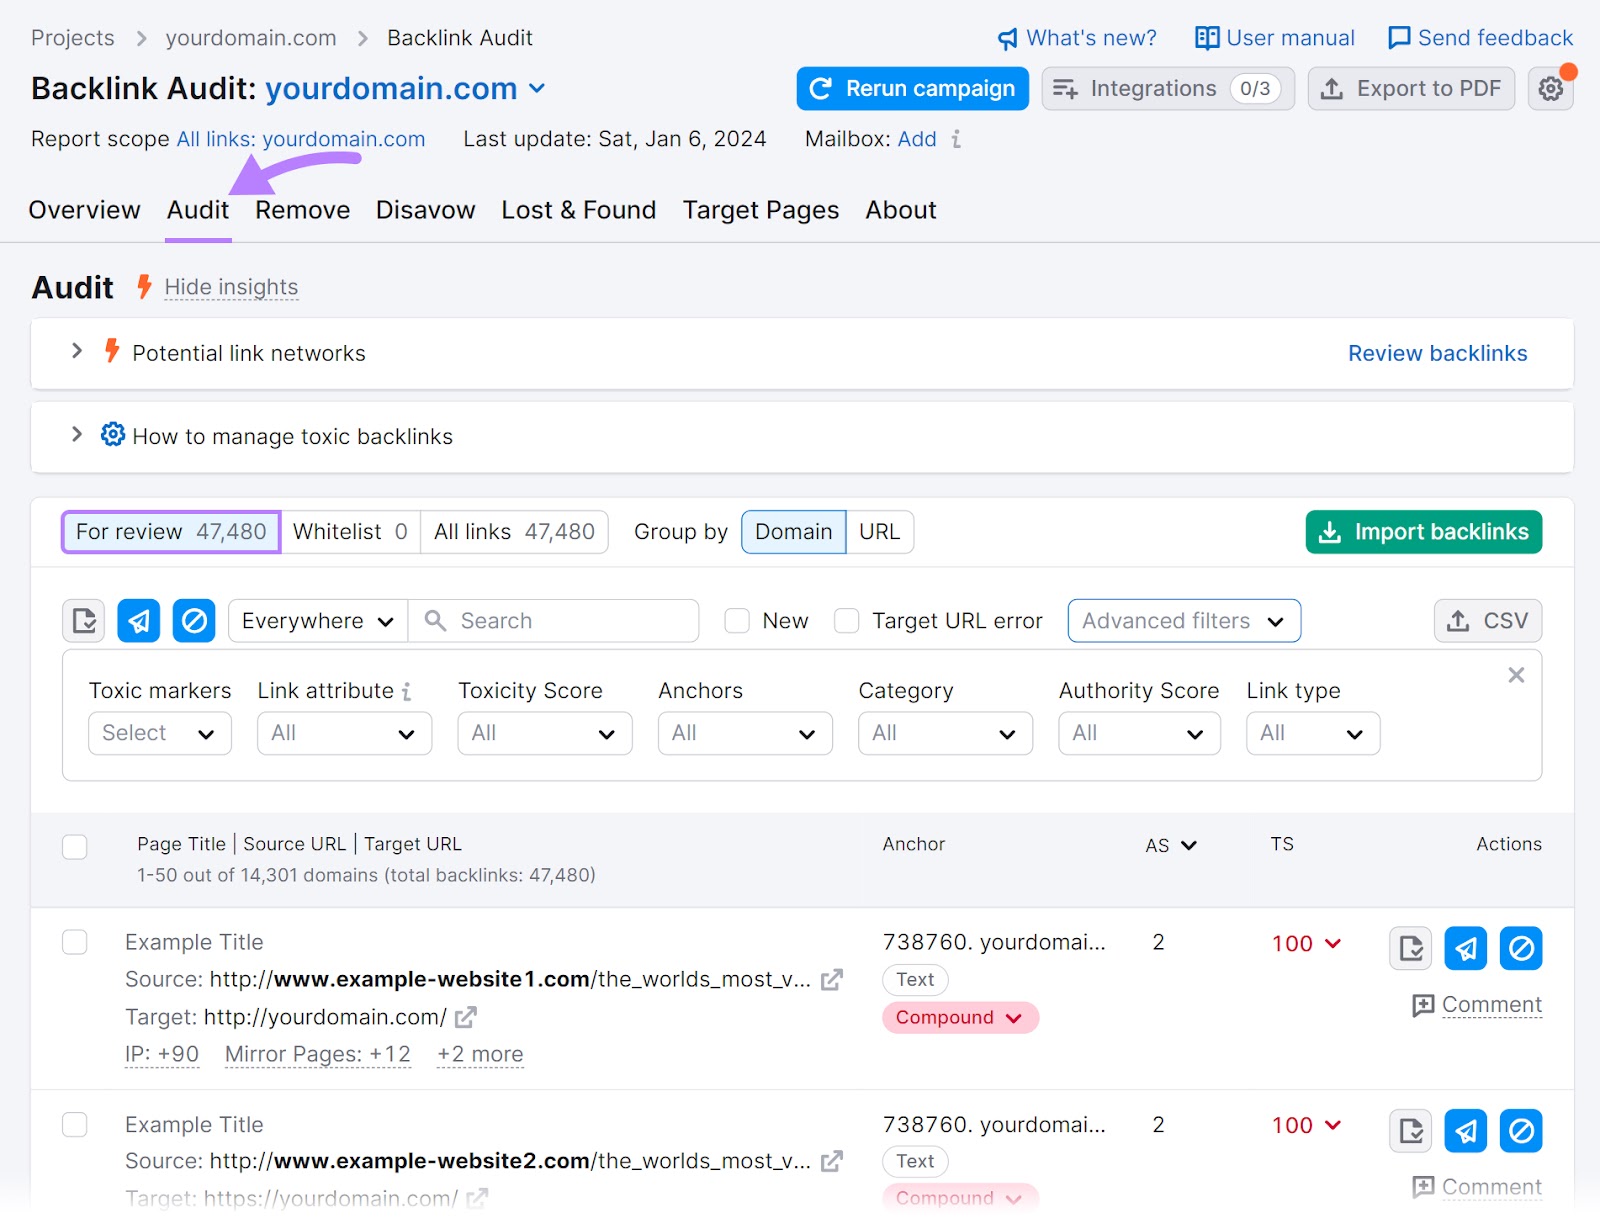Viewport: 1600px width, 1229px height.
Task: Open the User manual
Action: click(x=1273, y=37)
